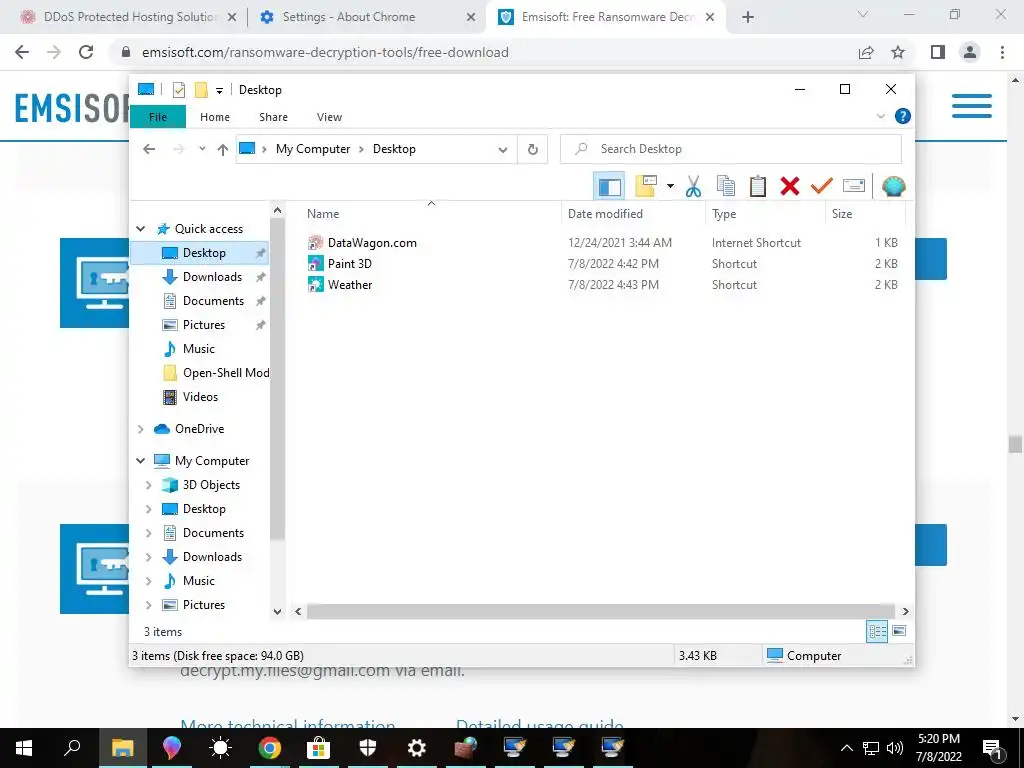The image size is (1024, 768).
Task: Open the Recent locations dropdown arrow
Action: (x=202, y=149)
